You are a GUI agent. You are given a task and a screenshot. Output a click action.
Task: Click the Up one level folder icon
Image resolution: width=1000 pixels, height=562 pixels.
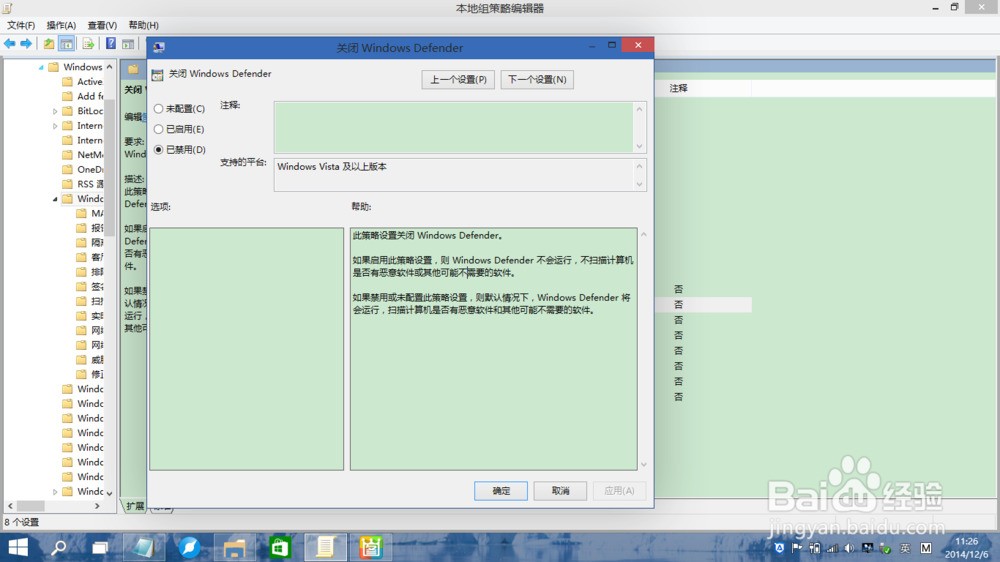pyautogui.click(x=48, y=44)
